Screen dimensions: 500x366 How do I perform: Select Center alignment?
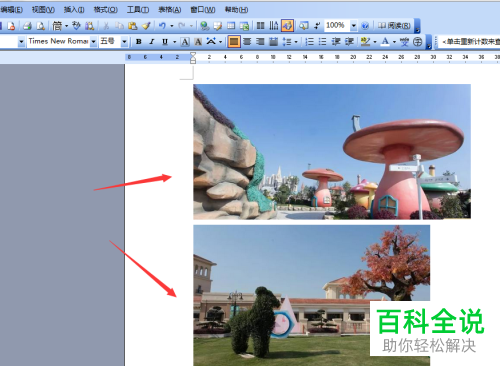click(x=247, y=42)
